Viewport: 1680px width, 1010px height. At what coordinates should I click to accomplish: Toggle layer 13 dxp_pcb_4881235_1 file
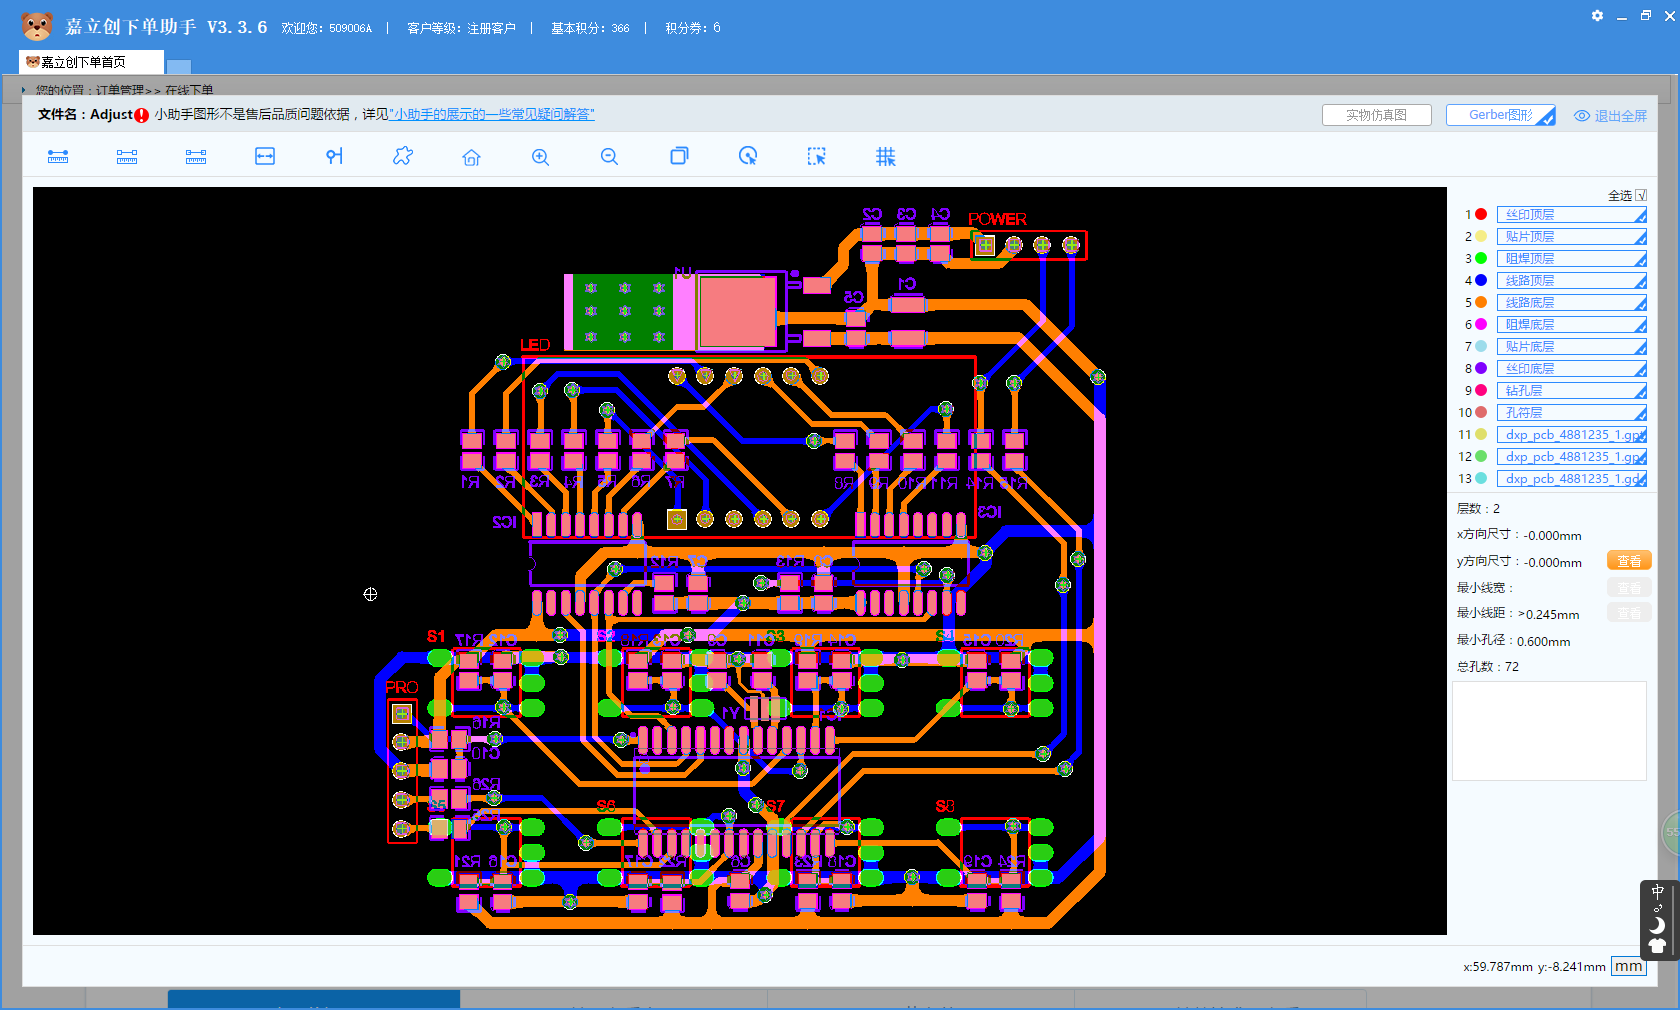point(1572,479)
